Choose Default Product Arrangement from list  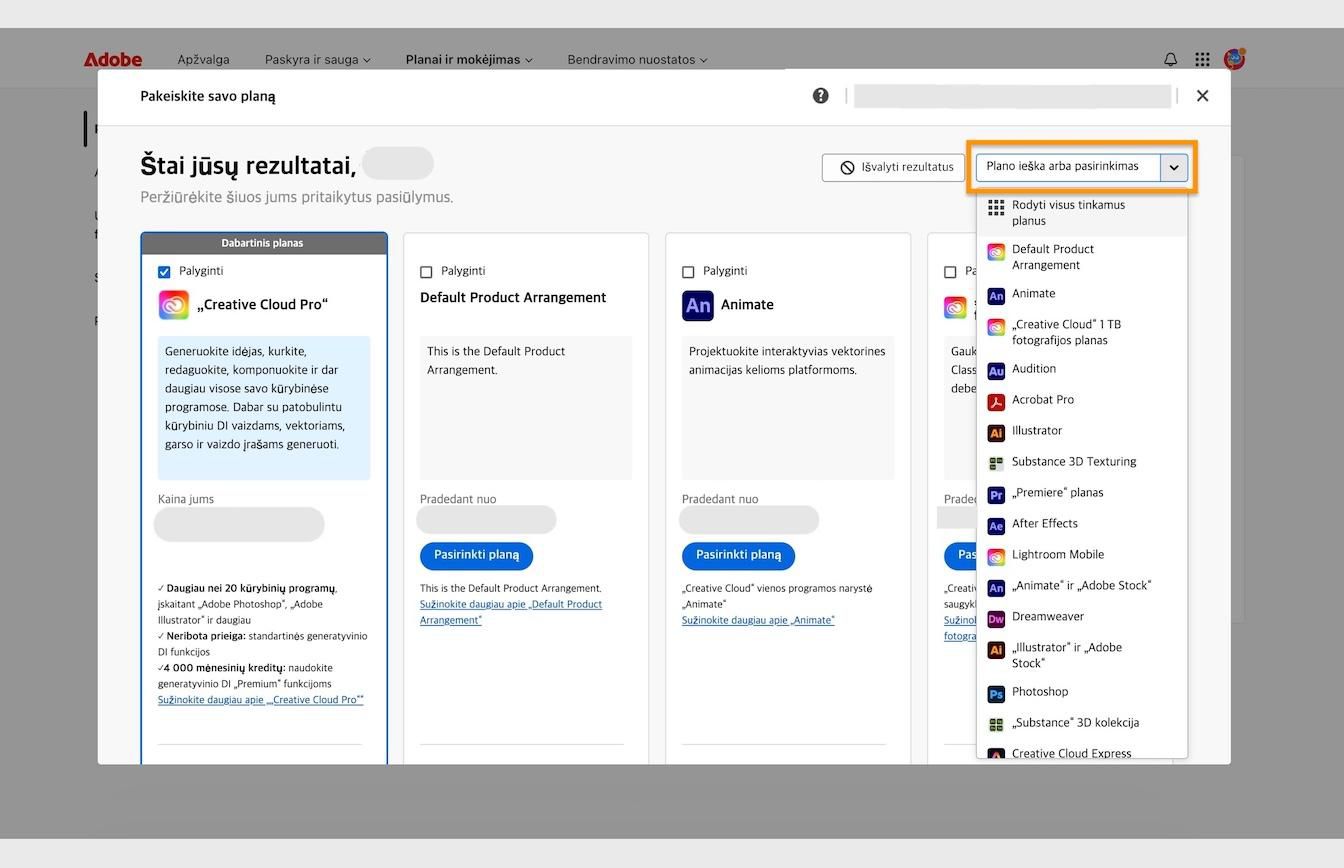[x=1082, y=257]
